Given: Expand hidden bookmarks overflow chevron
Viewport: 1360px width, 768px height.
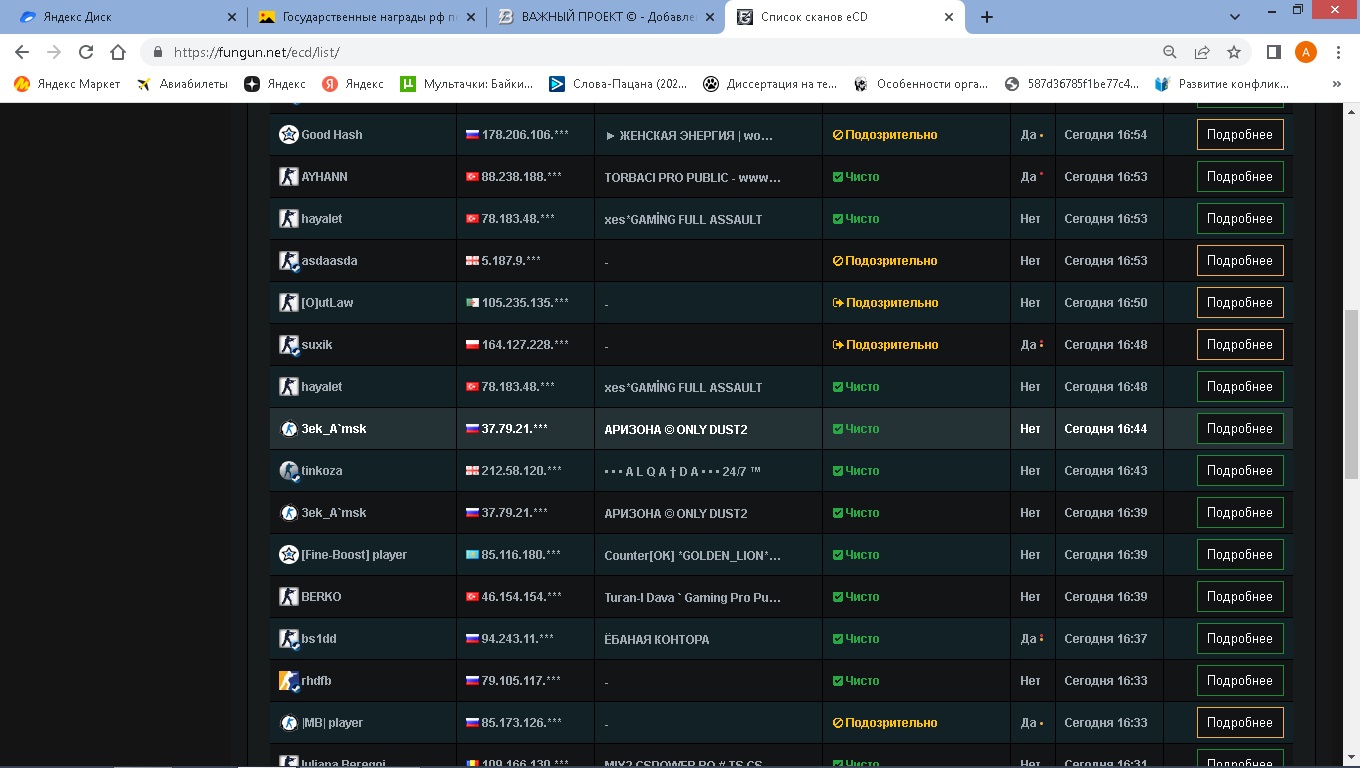Looking at the screenshot, I should click(x=1337, y=85).
